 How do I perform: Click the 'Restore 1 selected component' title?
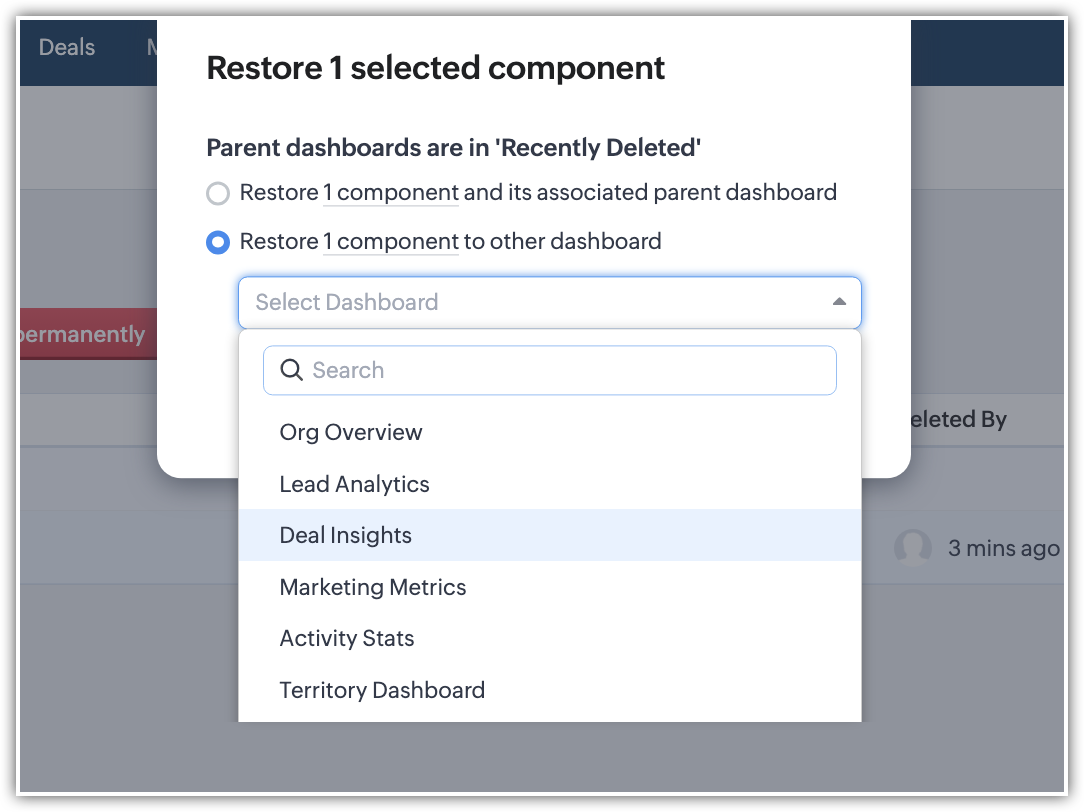(435, 68)
